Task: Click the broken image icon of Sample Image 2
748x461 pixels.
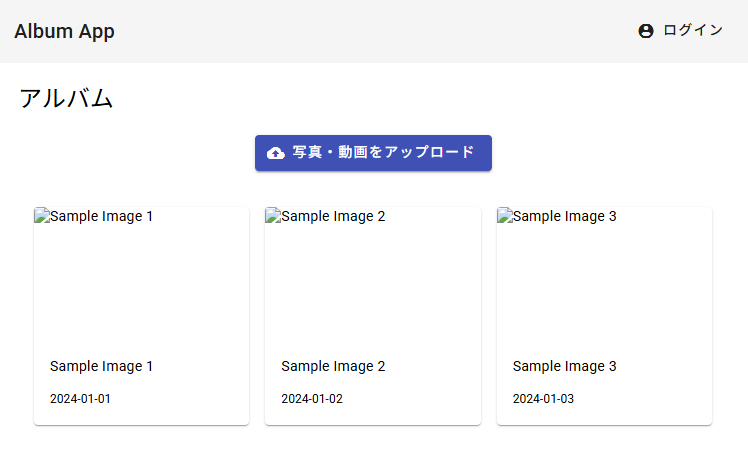Action: (x=272, y=215)
